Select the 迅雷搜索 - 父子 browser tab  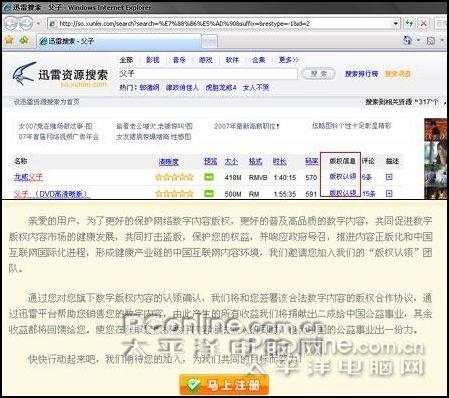118,41
